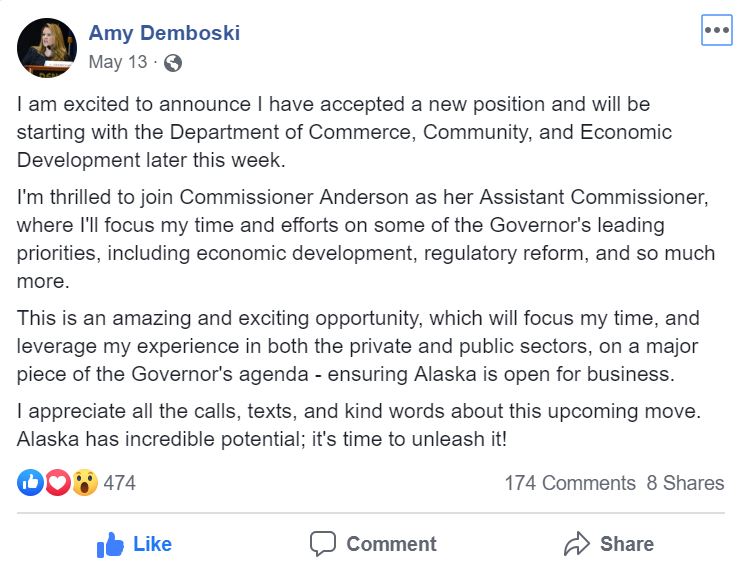Click the paragraph about Commissioner Anderson
Screen dimensions: 739x568
coord(366,239)
